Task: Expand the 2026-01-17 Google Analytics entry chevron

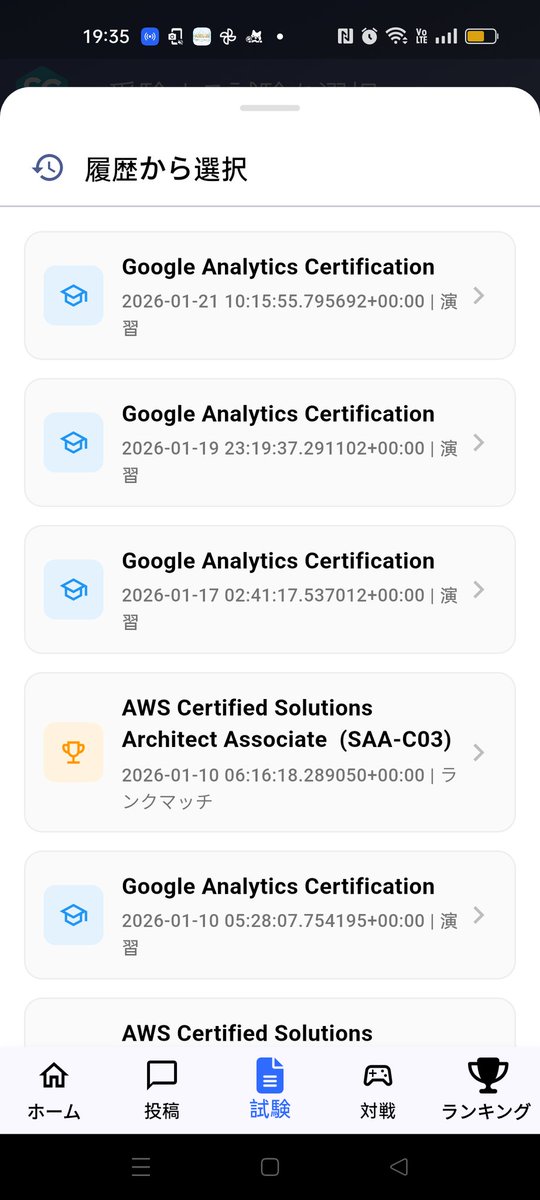Action: [479, 589]
